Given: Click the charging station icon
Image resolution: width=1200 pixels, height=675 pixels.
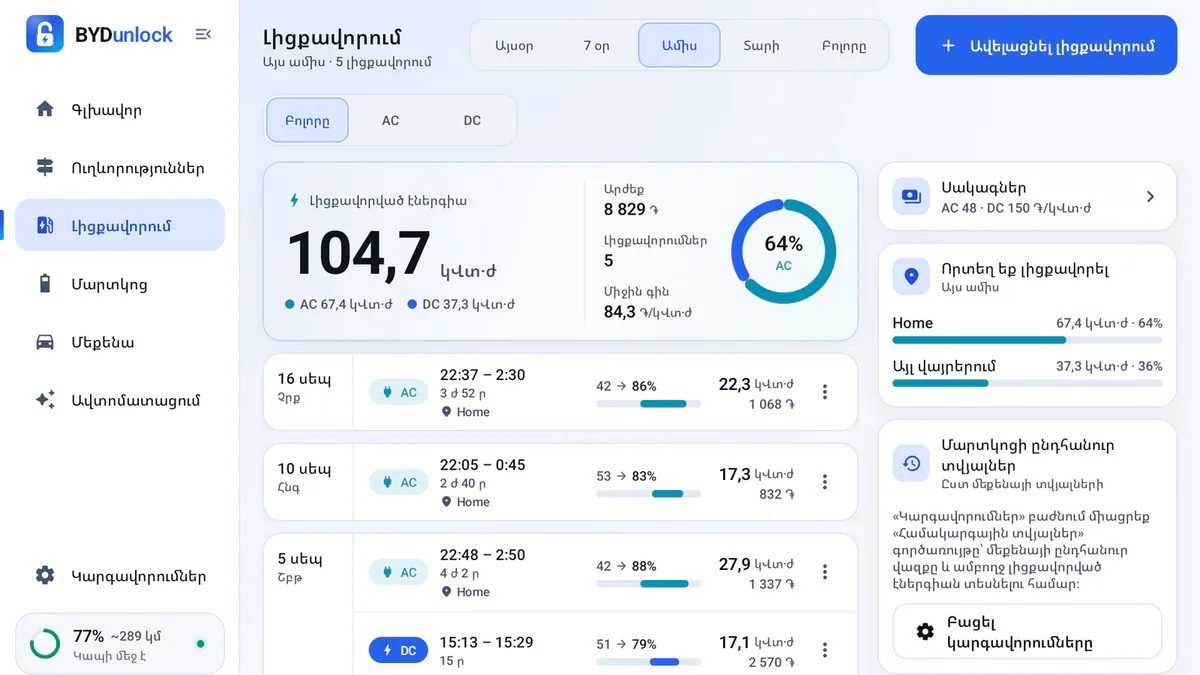Looking at the screenshot, I should coord(45,225).
